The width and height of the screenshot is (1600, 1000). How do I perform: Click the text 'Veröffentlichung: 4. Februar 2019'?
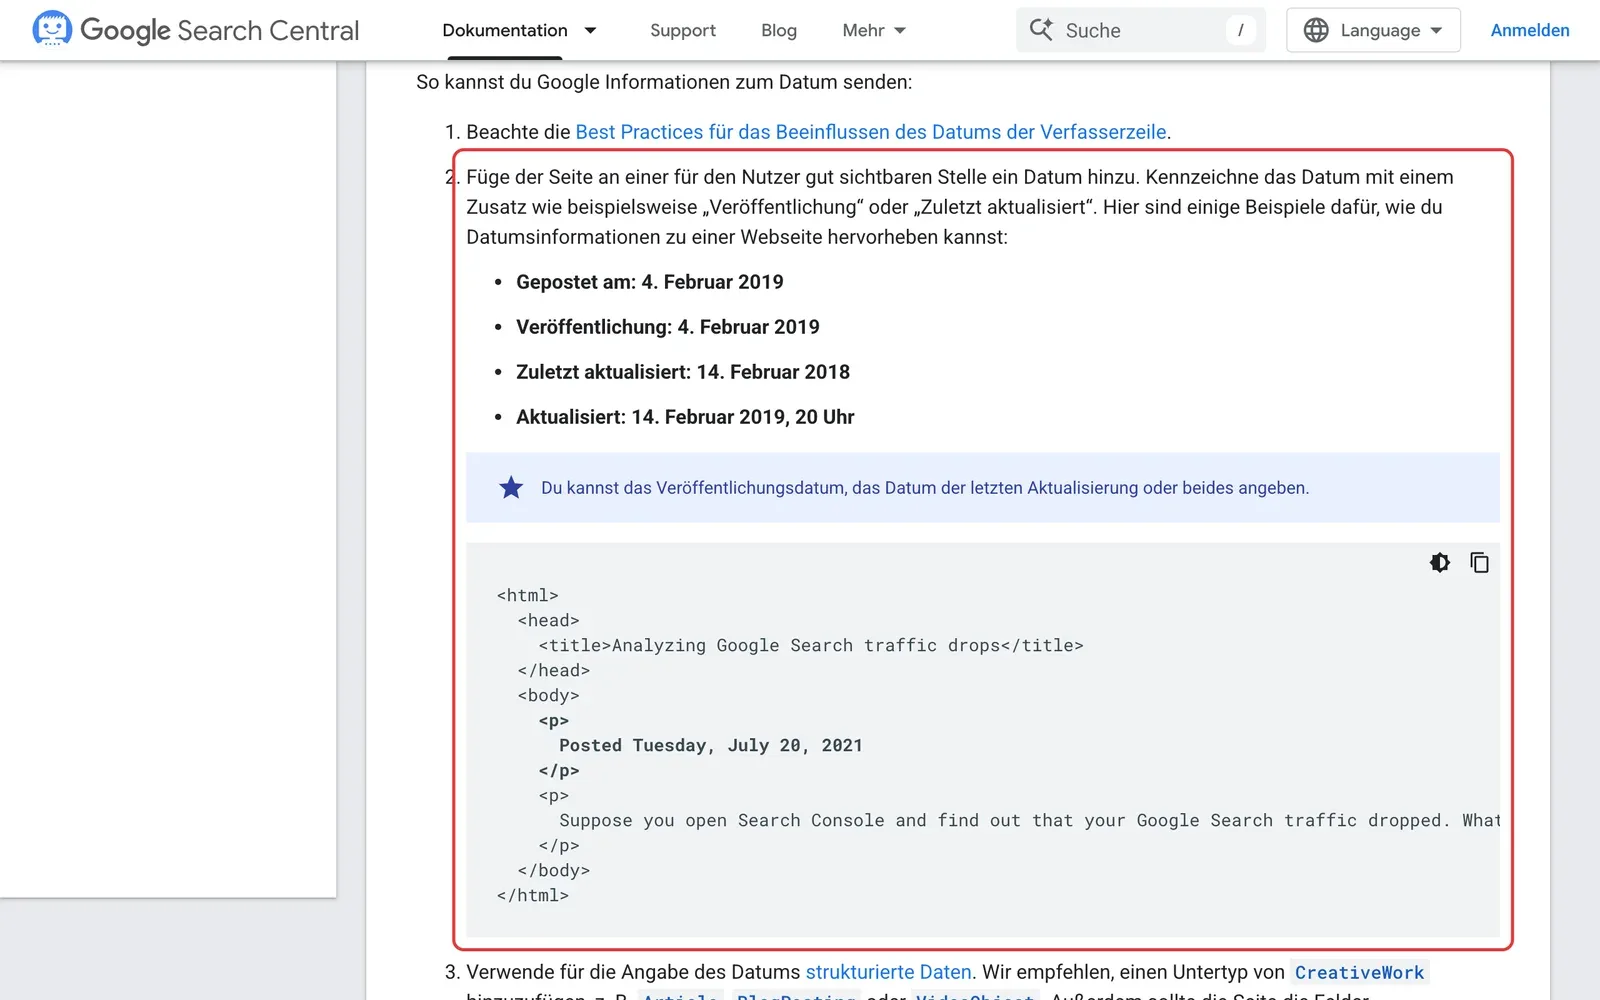tap(668, 327)
